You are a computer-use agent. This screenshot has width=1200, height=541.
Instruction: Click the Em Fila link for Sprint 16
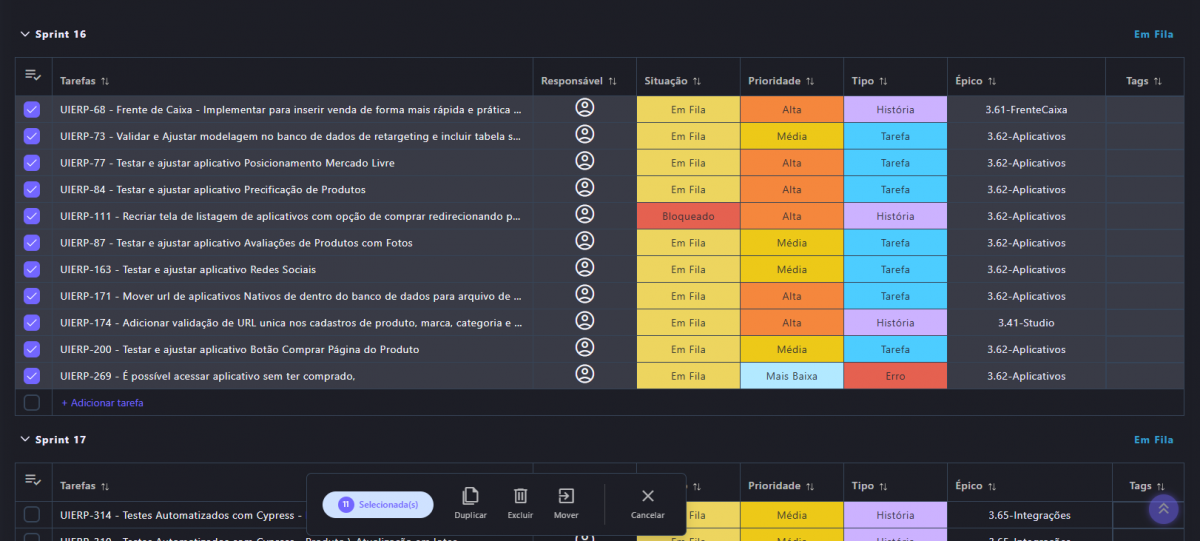tap(1153, 34)
